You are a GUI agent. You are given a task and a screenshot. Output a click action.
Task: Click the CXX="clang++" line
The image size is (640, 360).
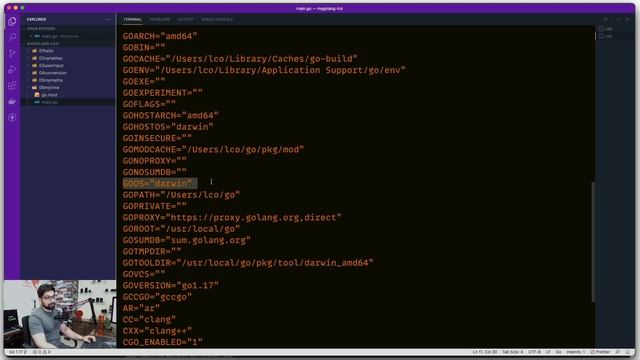point(157,331)
